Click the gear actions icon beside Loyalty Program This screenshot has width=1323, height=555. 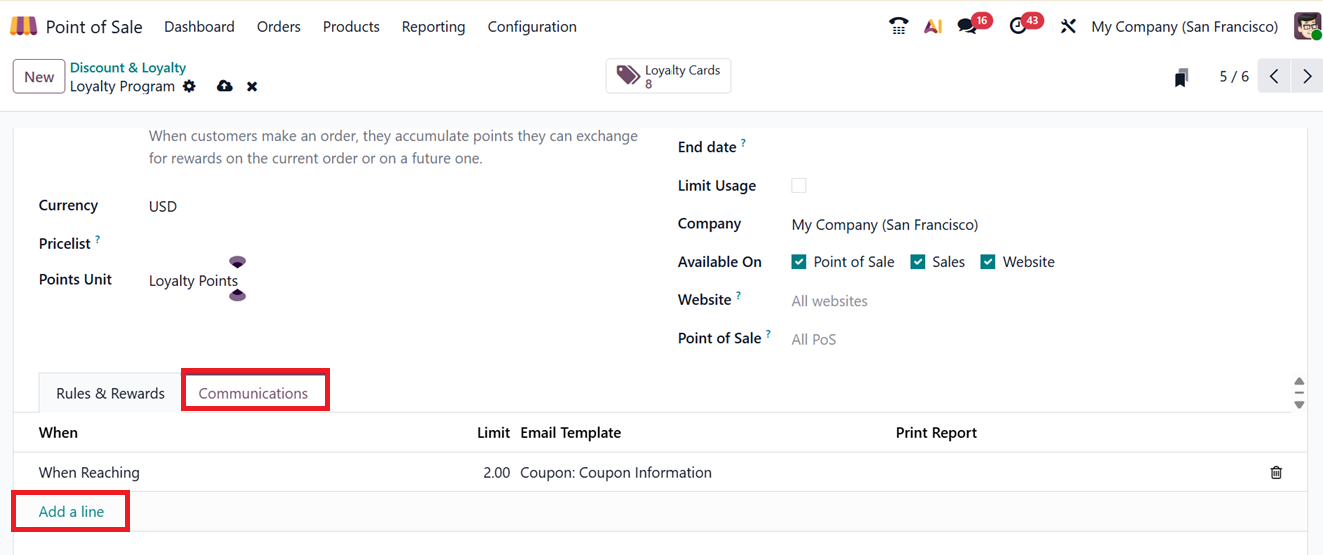189,87
